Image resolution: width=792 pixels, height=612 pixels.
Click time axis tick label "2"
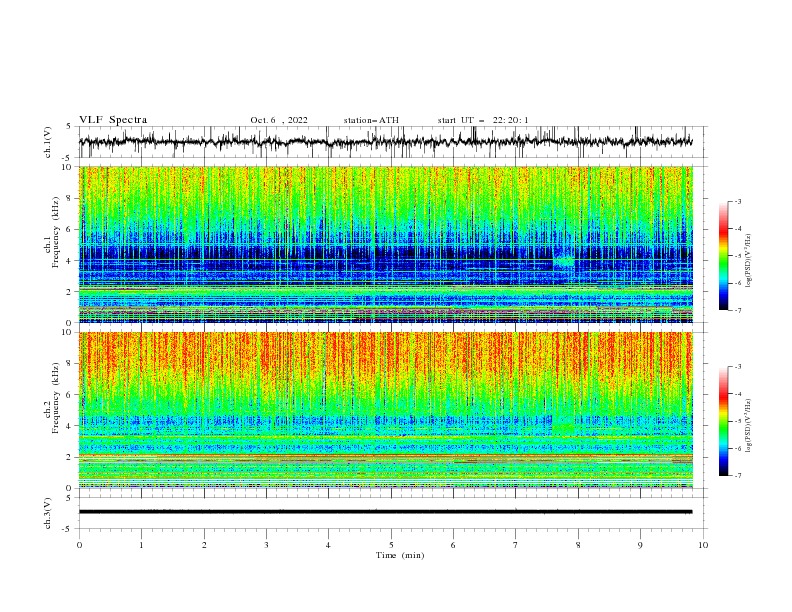point(204,545)
